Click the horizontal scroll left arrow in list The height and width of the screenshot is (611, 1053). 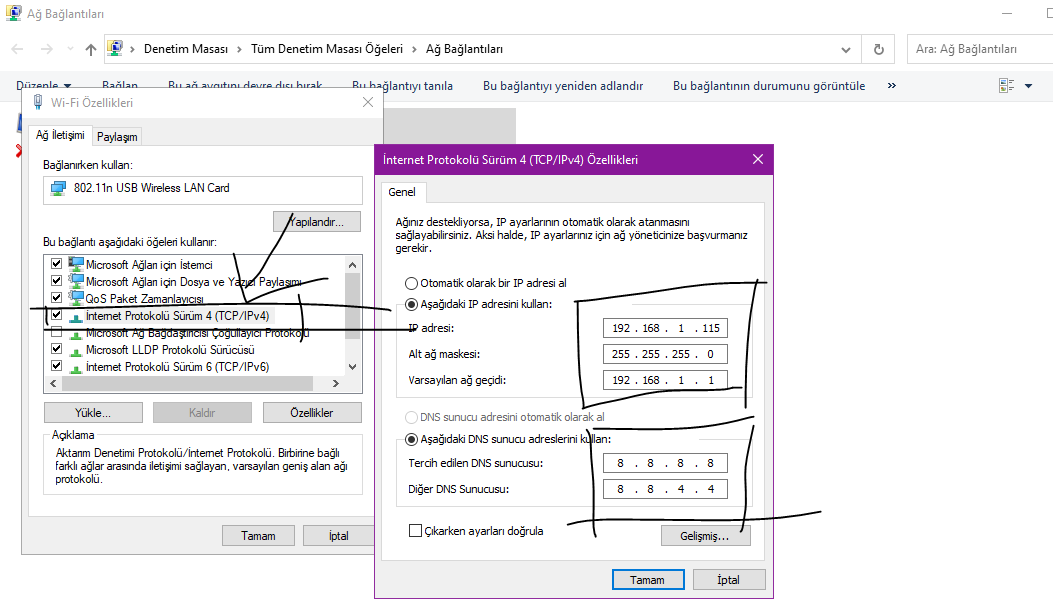53,383
